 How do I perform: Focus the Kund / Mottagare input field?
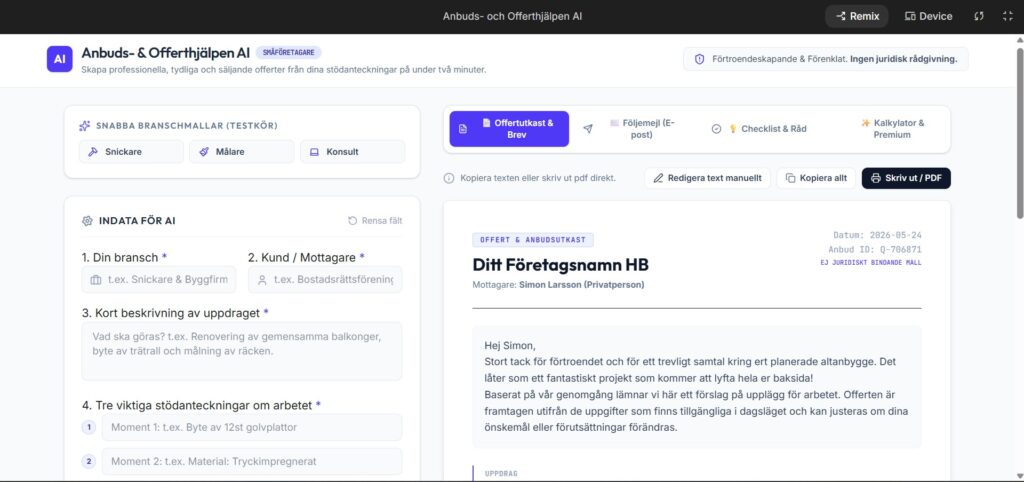[x=325, y=280]
